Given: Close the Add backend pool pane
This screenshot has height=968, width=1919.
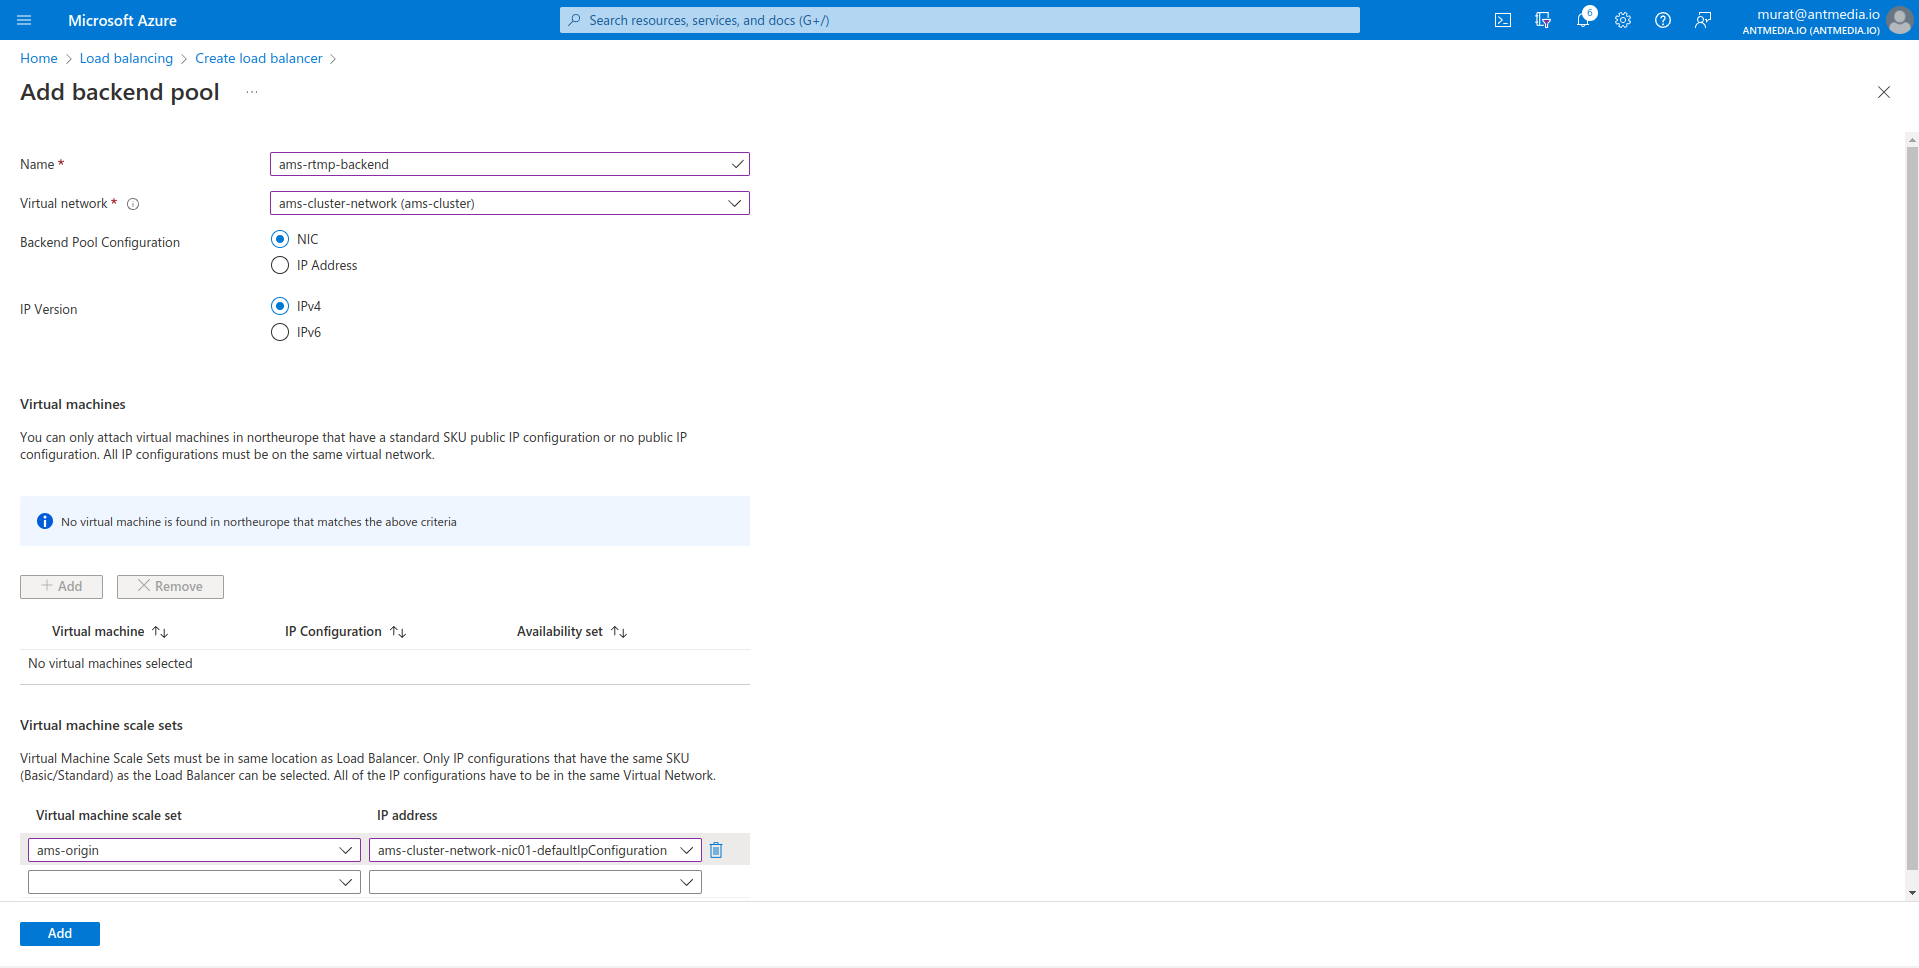Looking at the screenshot, I should (1884, 92).
